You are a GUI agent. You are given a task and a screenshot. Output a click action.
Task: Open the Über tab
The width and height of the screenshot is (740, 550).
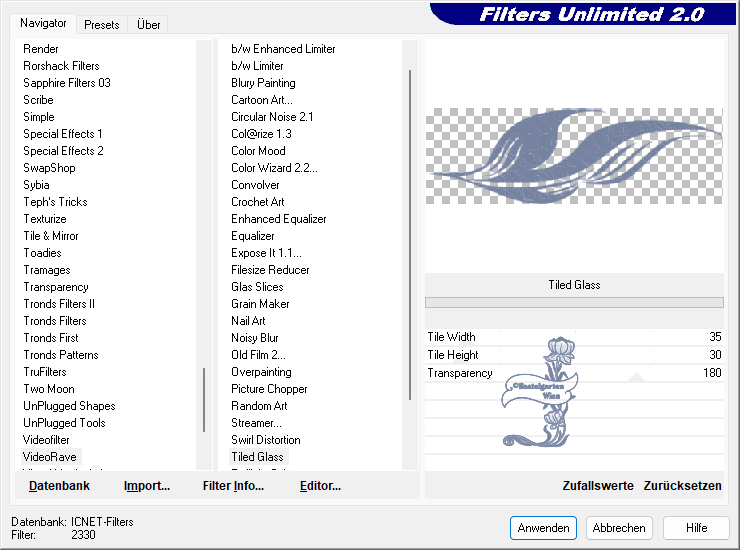[x=149, y=25]
